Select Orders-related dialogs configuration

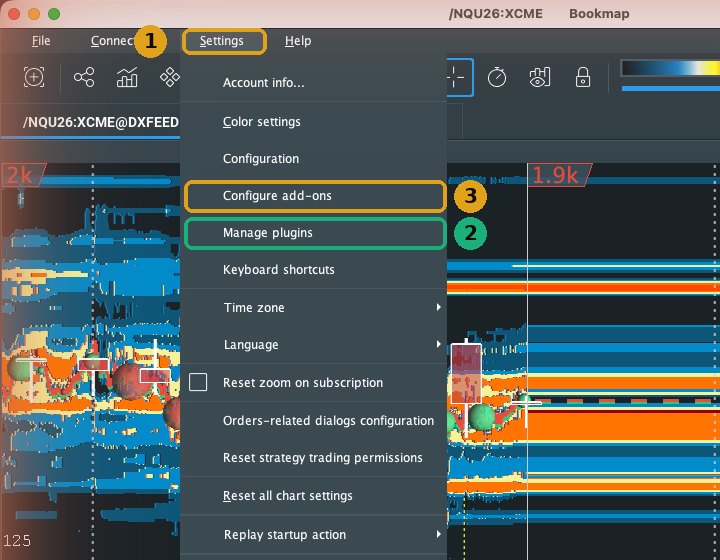click(314, 420)
